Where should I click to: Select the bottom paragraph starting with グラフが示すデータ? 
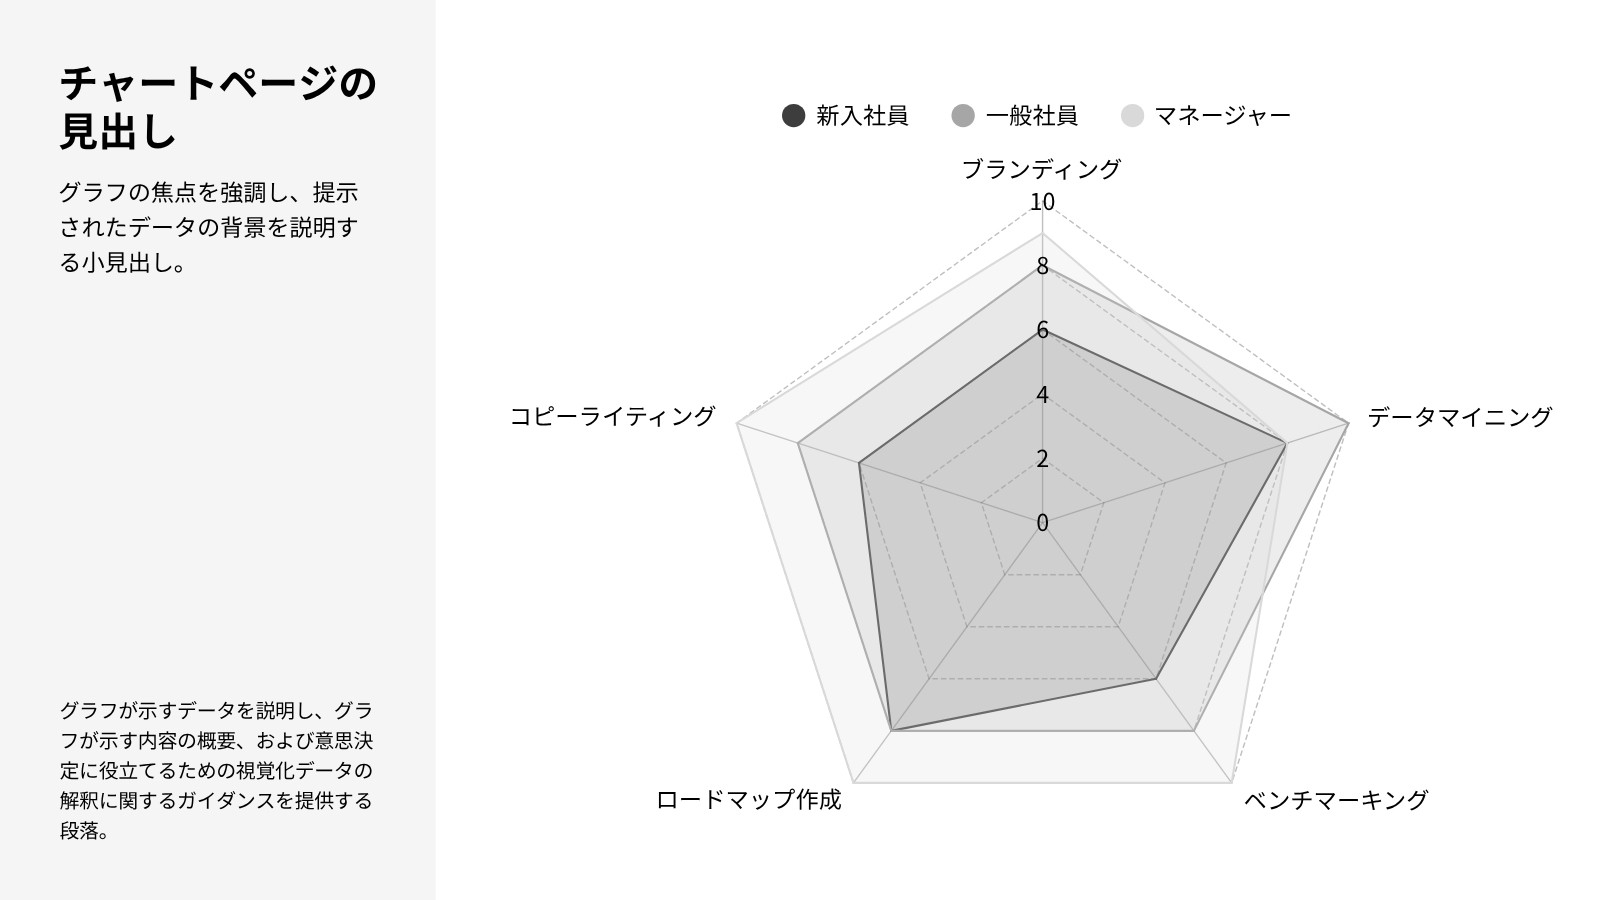[x=216, y=770]
